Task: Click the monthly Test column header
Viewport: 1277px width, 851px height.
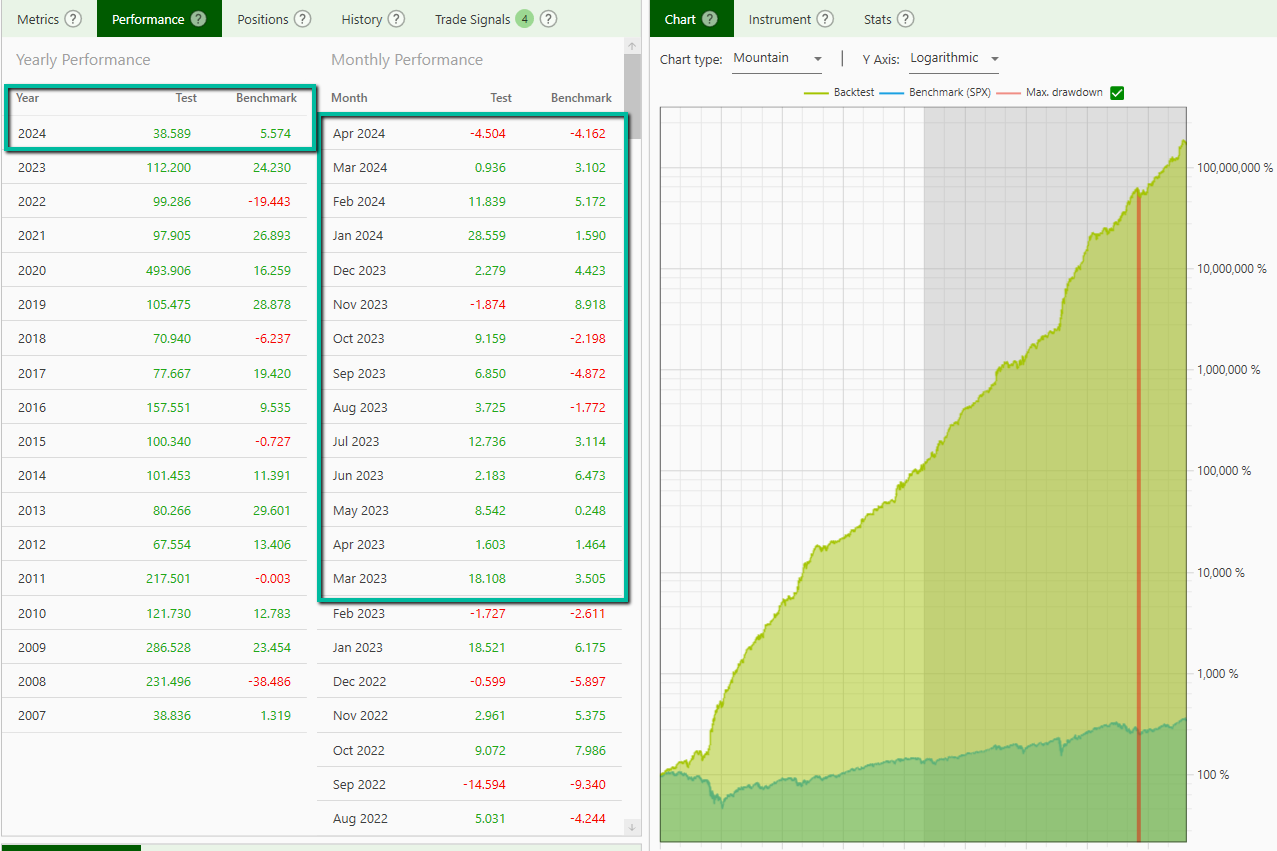Action: [501, 98]
